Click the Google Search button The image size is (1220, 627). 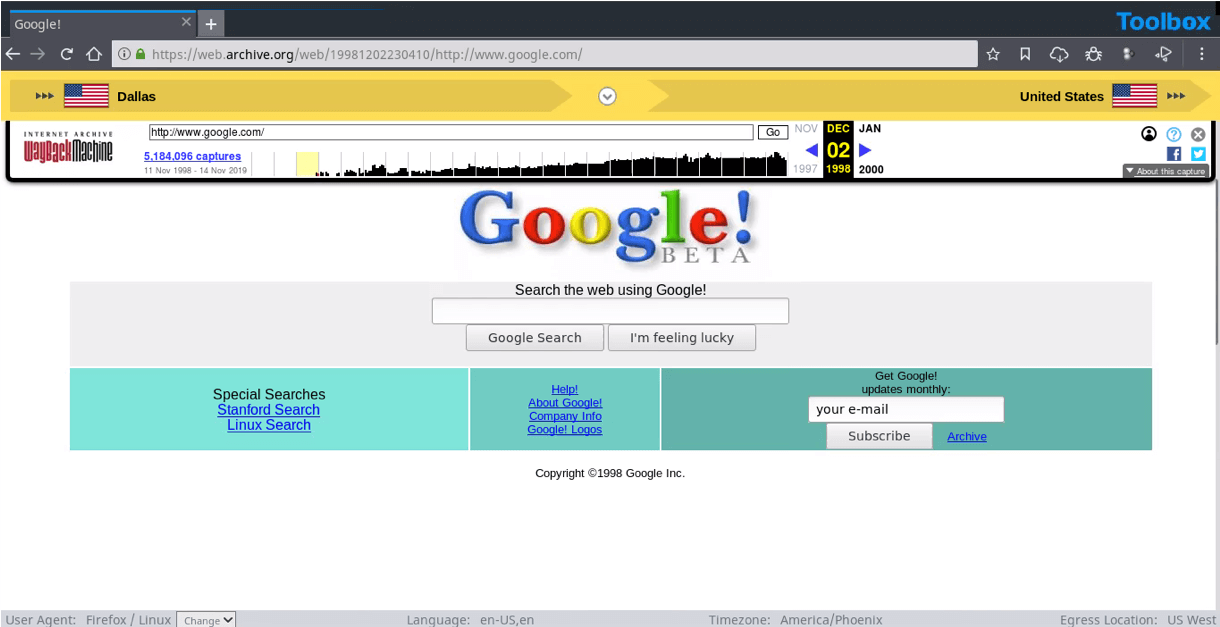tap(535, 338)
